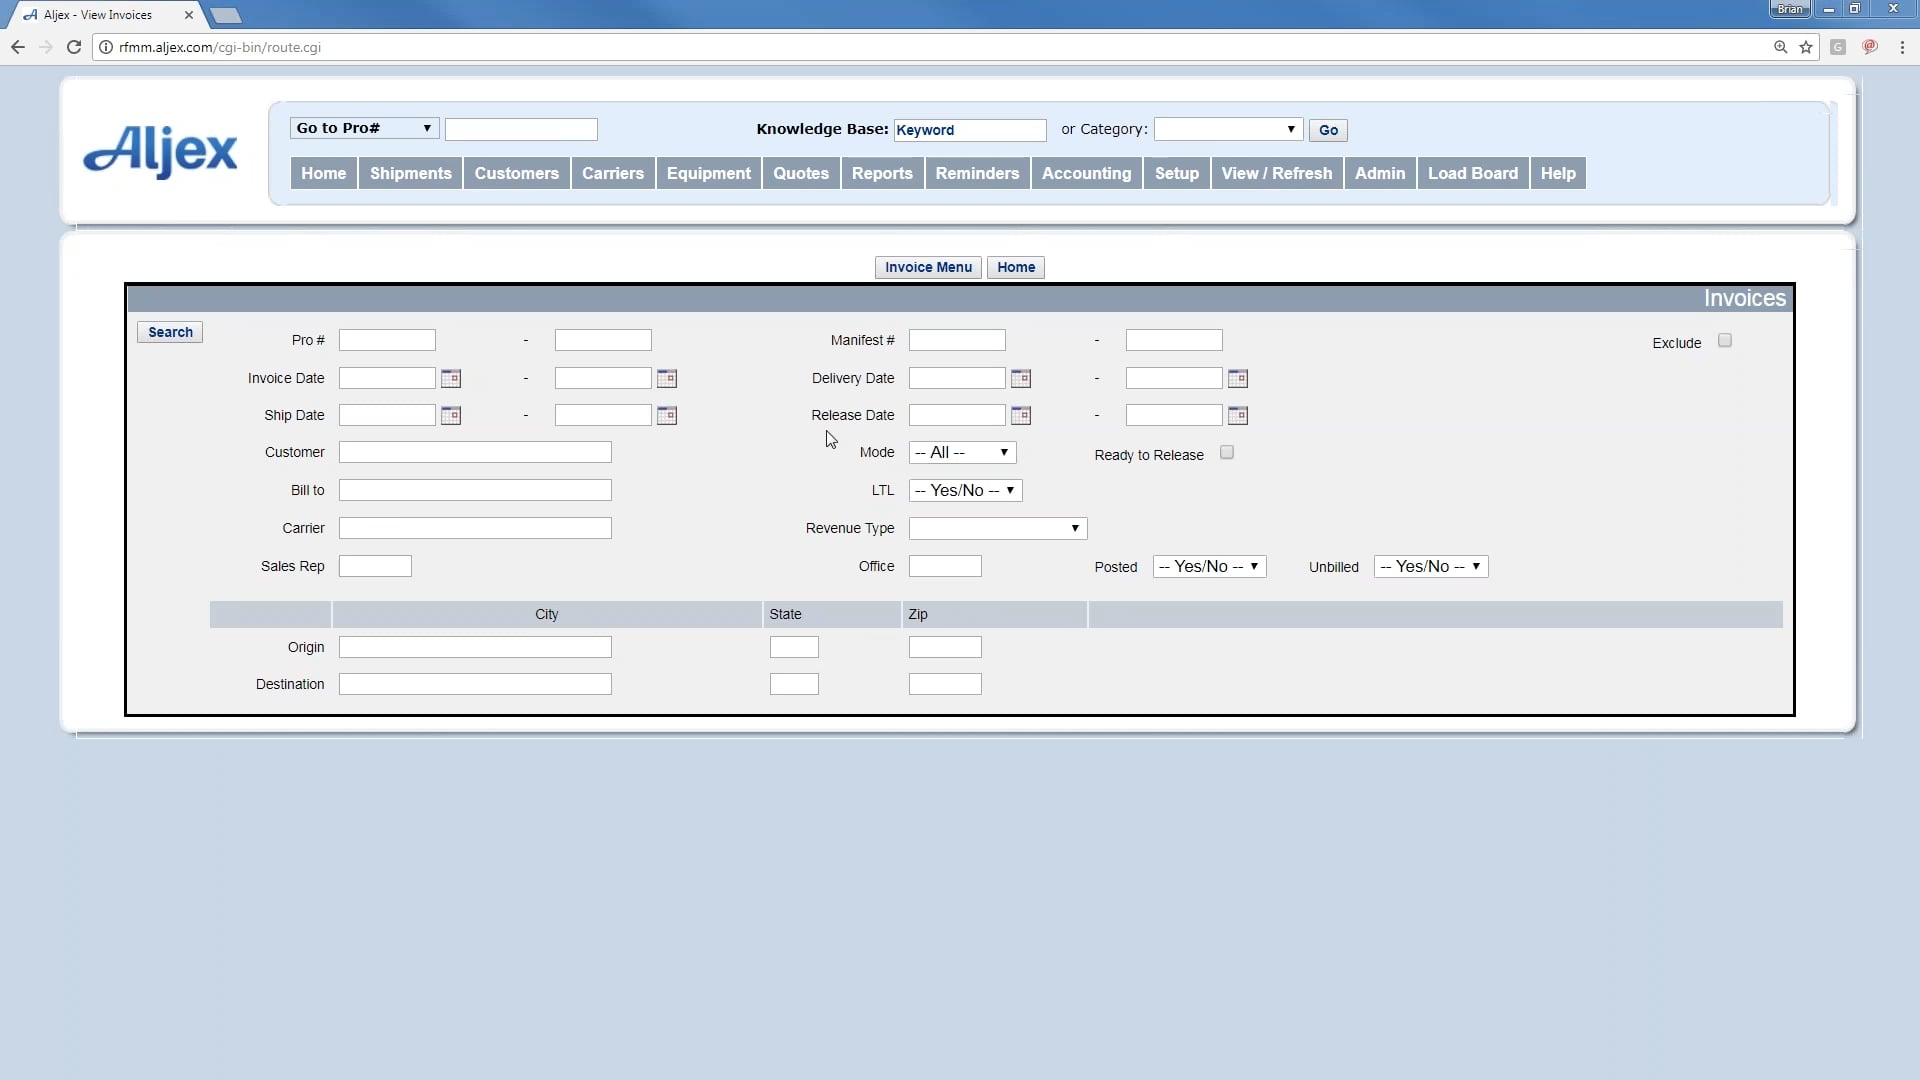The height and width of the screenshot is (1080, 1920).
Task: Open calendar for Delivery Date start
Action: [1021, 378]
